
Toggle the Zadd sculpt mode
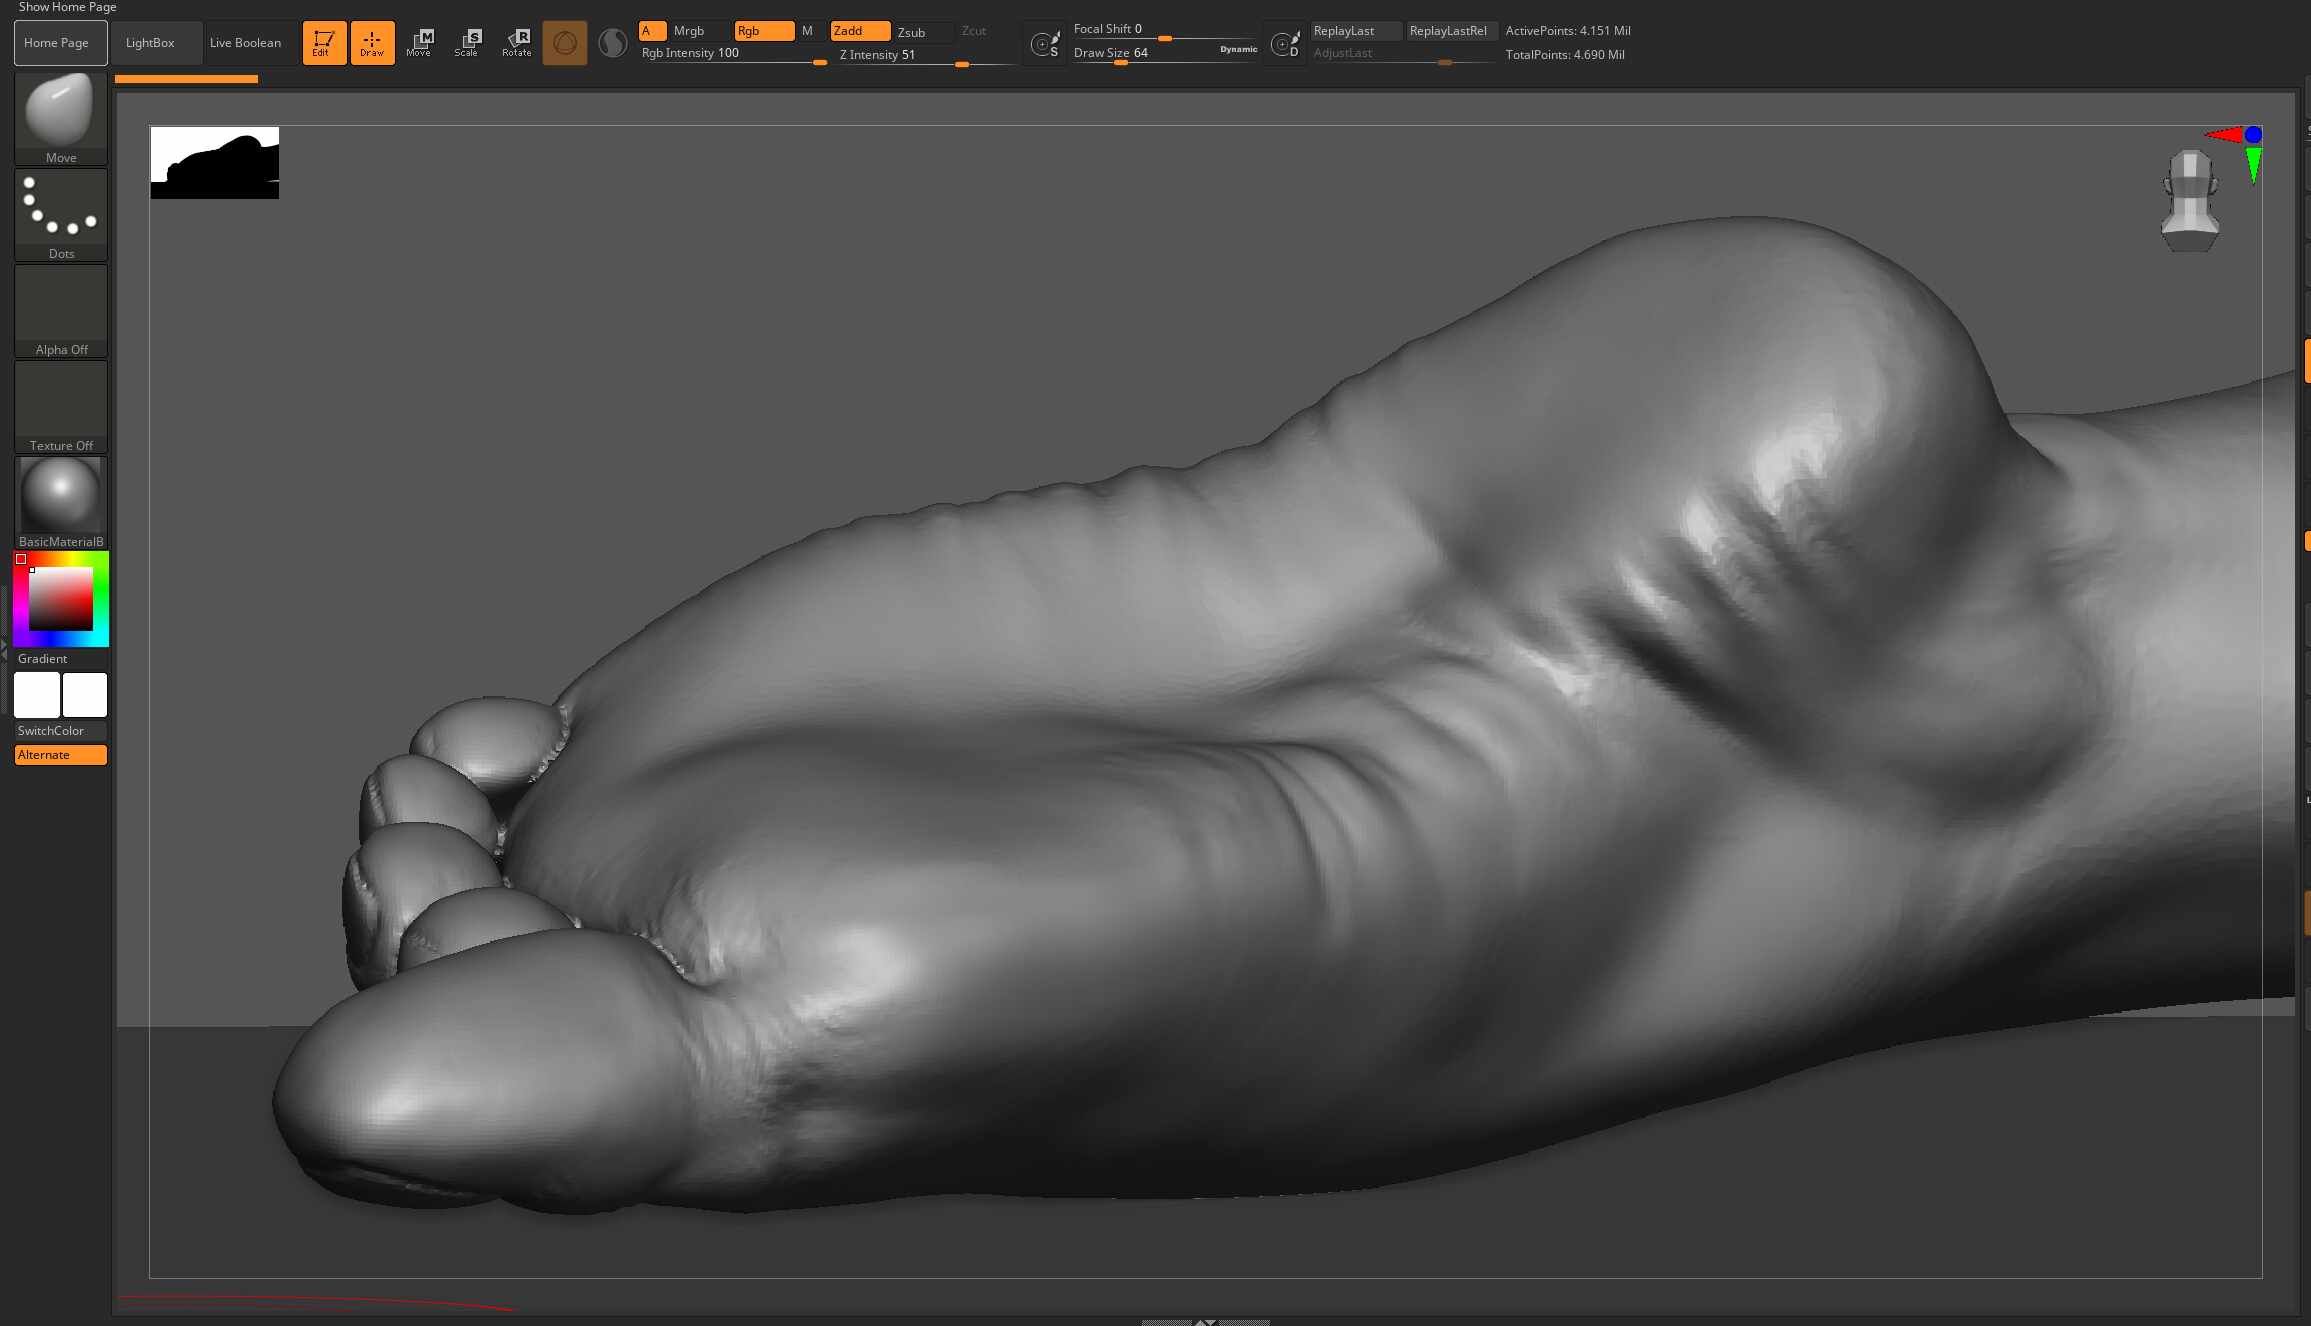[860, 31]
